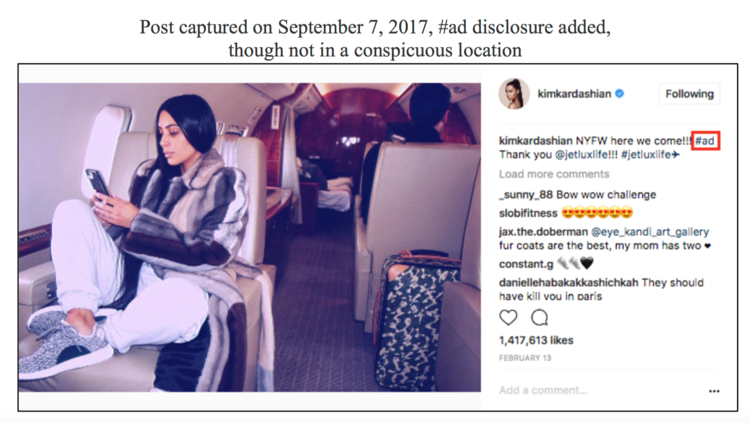Open the constant.g commenter profile

pyautogui.click(x=526, y=264)
